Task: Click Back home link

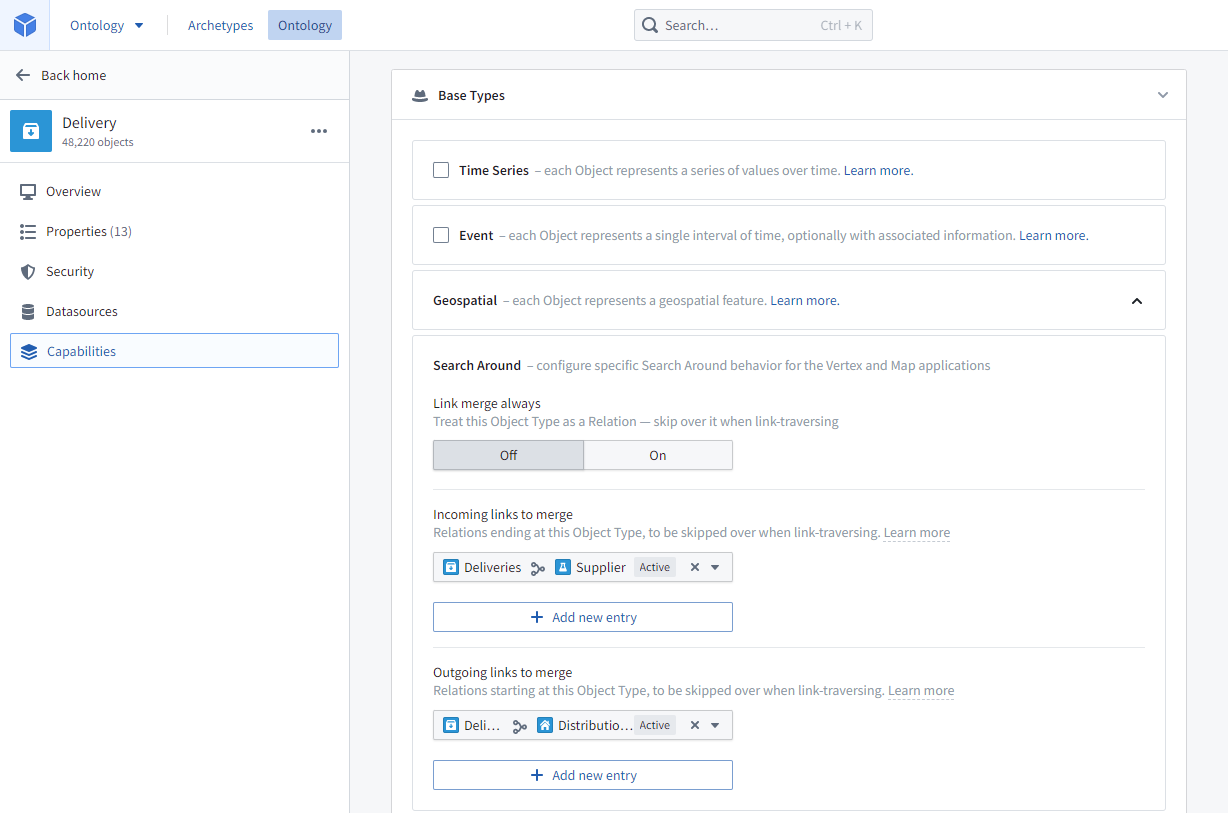Action: coord(73,75)
